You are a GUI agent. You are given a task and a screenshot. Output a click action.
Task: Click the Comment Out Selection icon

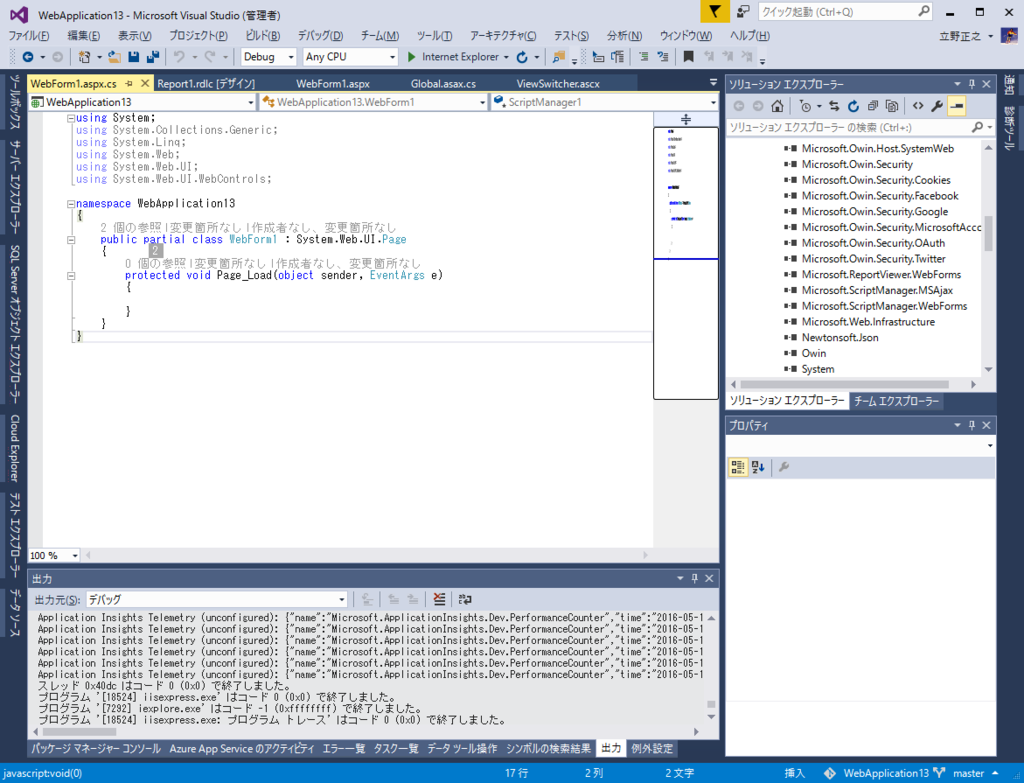pyautogui.click(x=643, y=57)
